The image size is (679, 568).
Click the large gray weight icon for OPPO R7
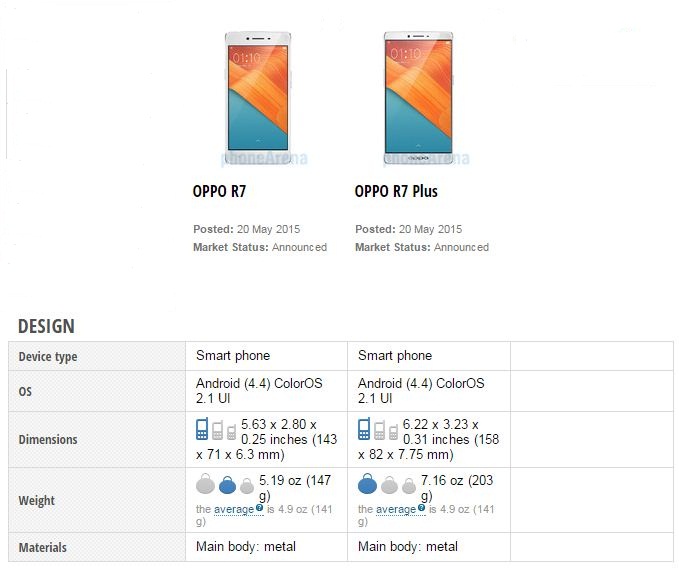[x=205, y=484]
